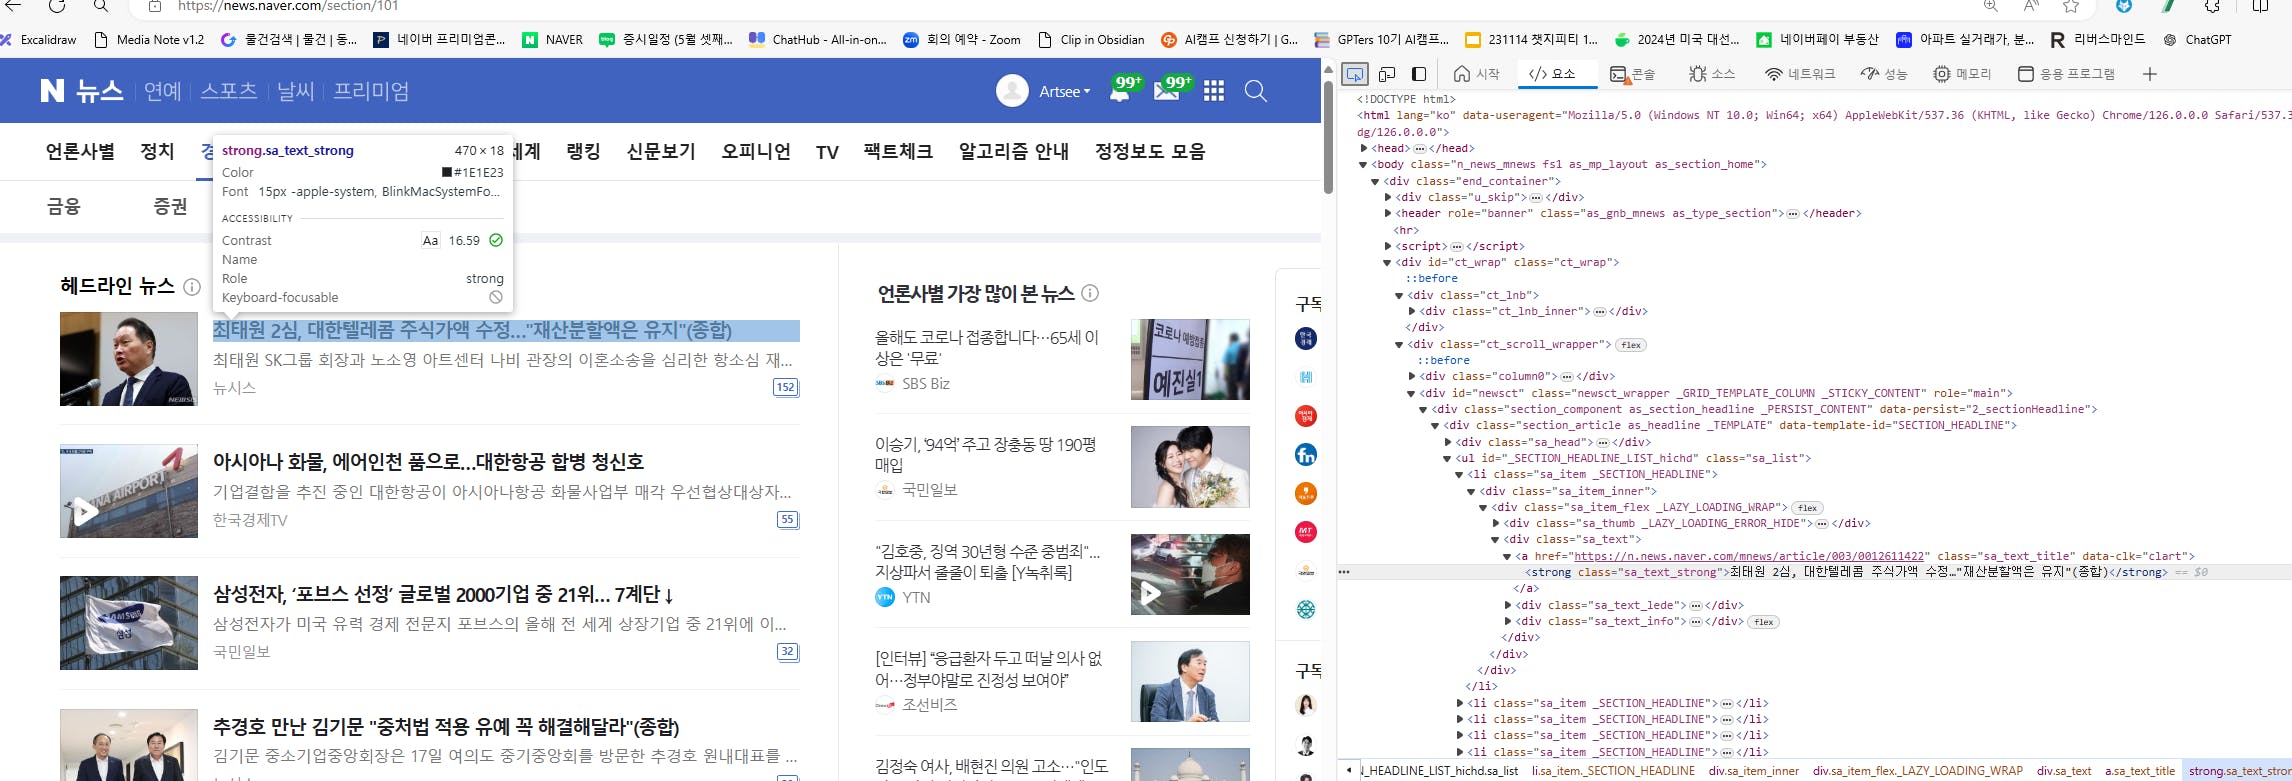Collapse the ct_wrap div node
The height and width of the screenshot is (781, 2292).
pyautogui.click(x=1387, y=263)
